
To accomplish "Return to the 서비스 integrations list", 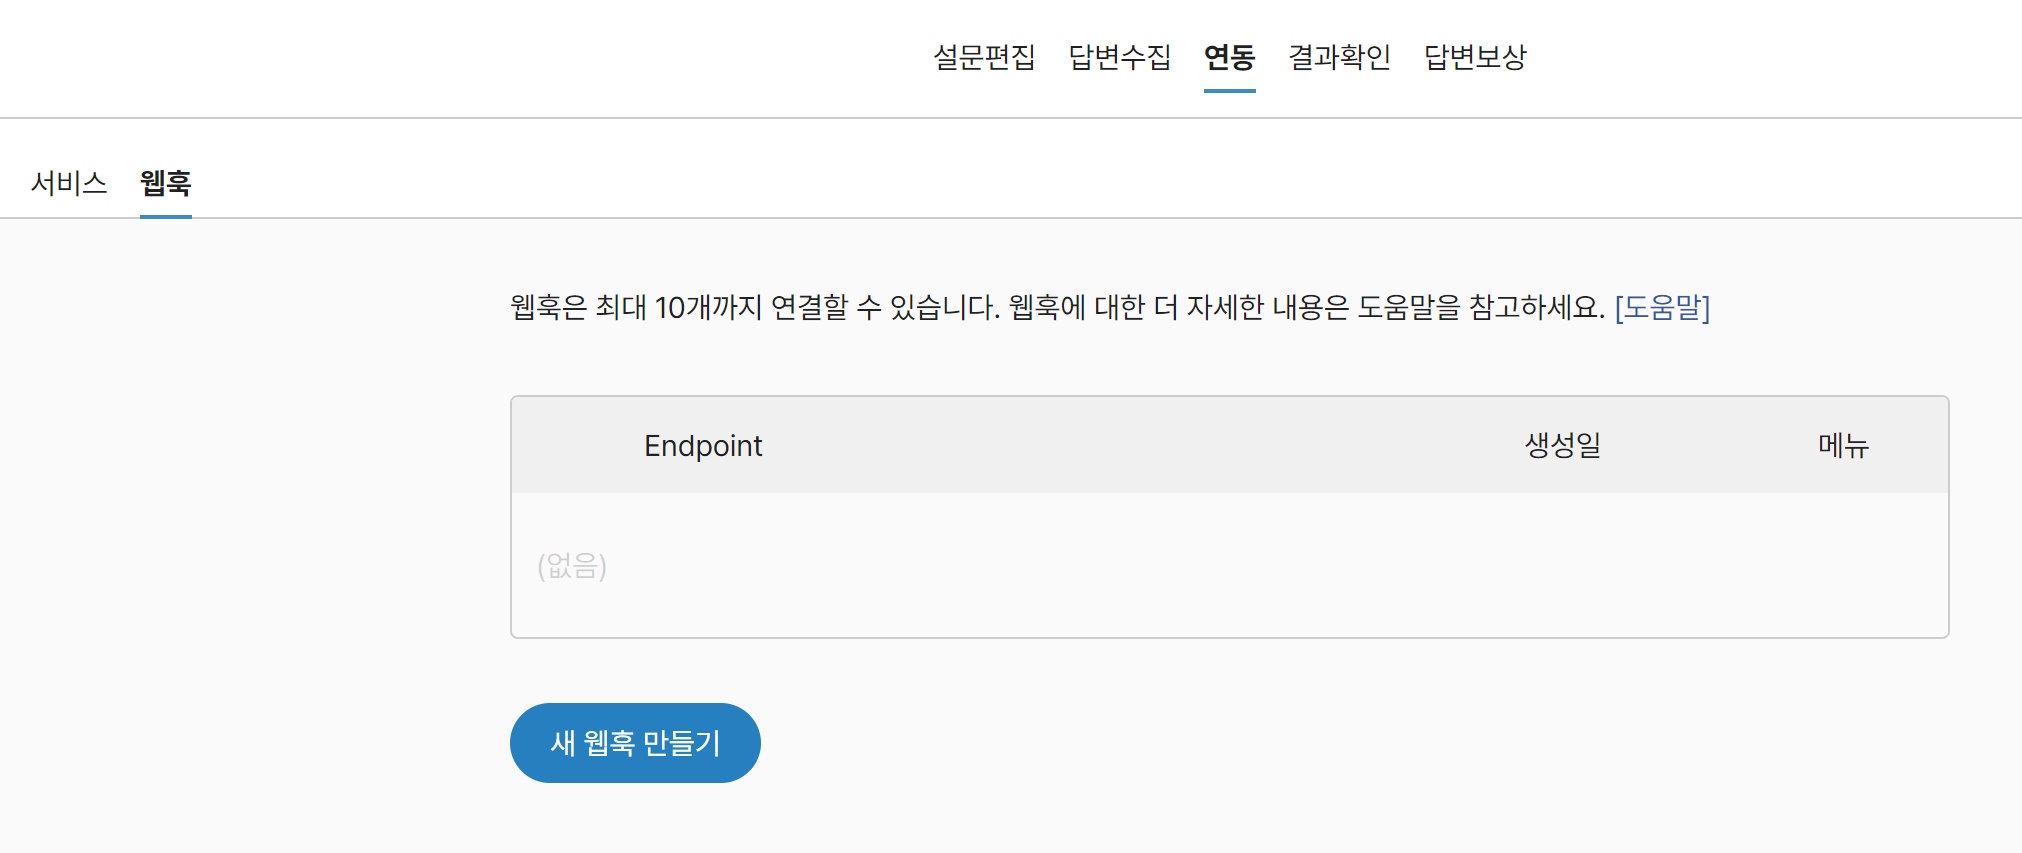I will pos(70,184).
